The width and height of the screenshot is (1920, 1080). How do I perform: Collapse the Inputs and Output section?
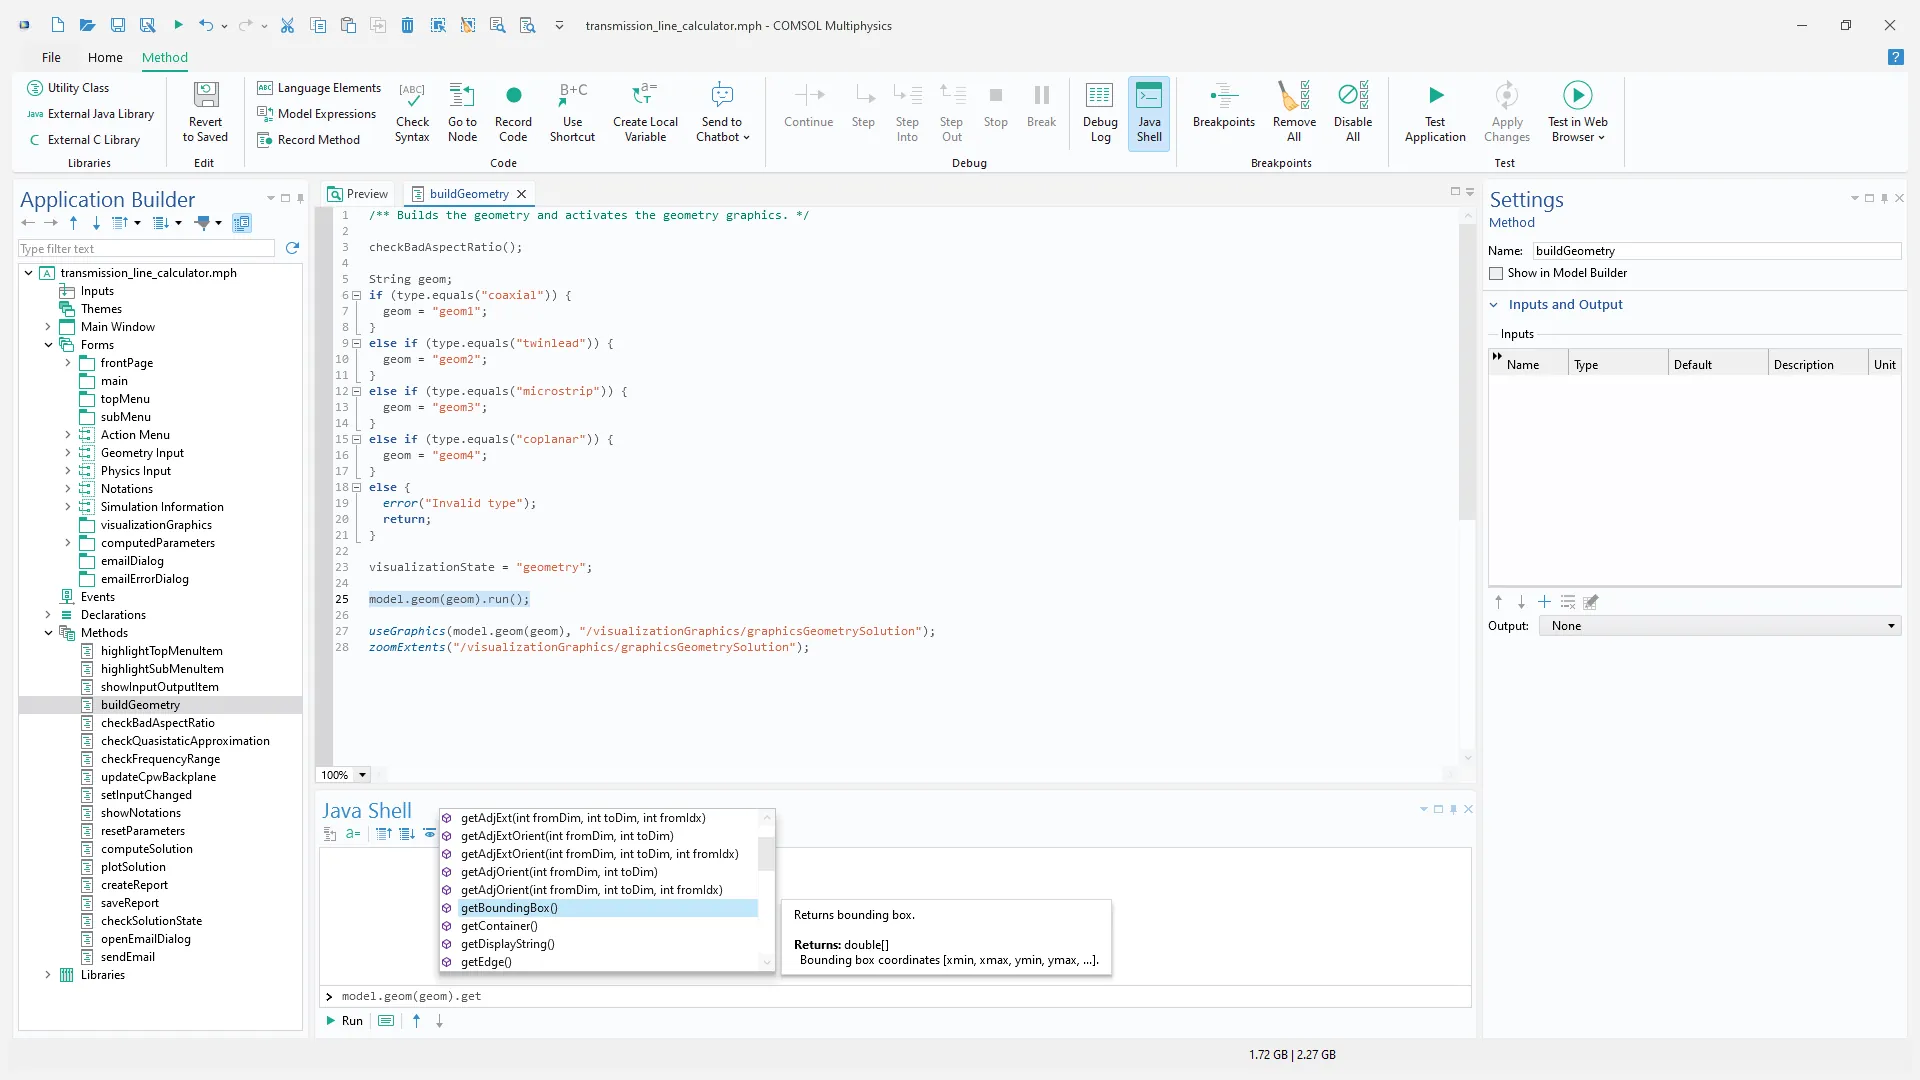coord(1494,305)
